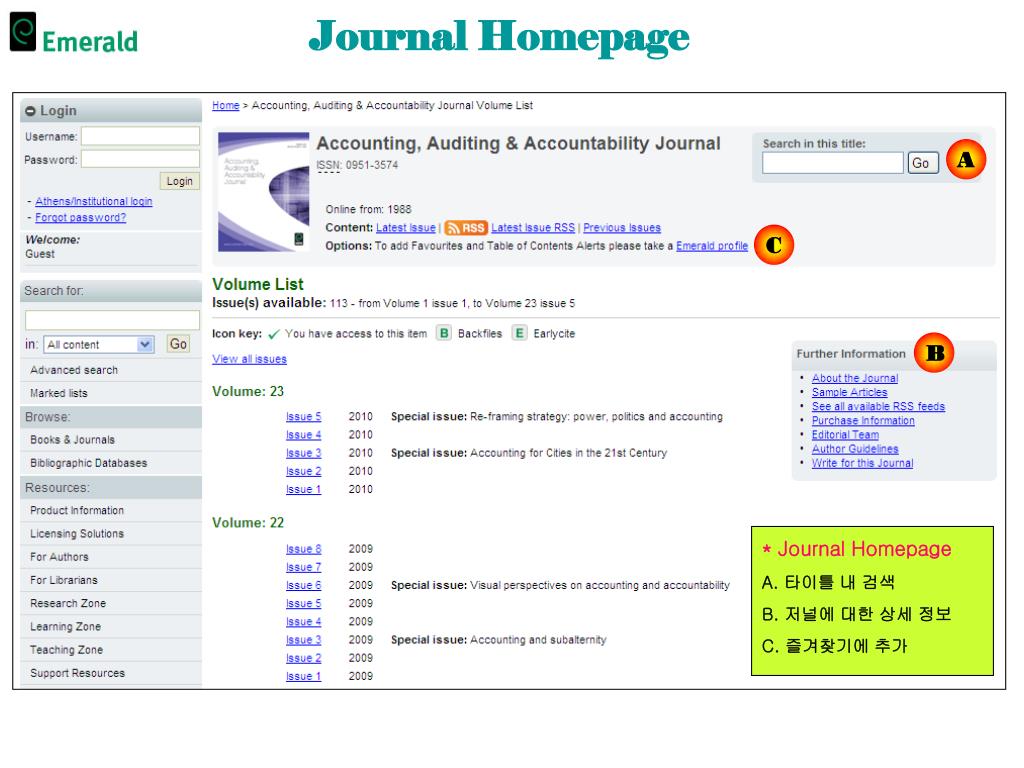Click the Backfiles B icon in icon key
This screenshot has width=1024, height=768.
443,333
